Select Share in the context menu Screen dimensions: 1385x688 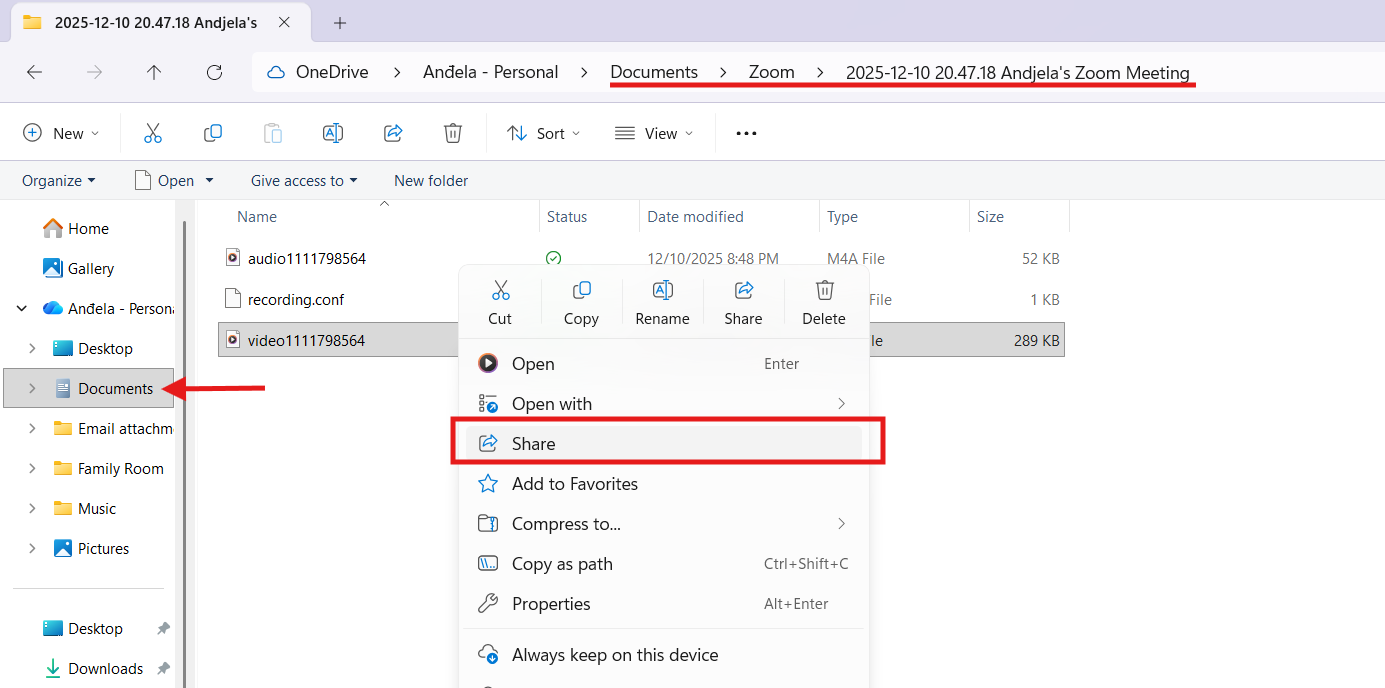pyautogui.click(x=534, y=444)
